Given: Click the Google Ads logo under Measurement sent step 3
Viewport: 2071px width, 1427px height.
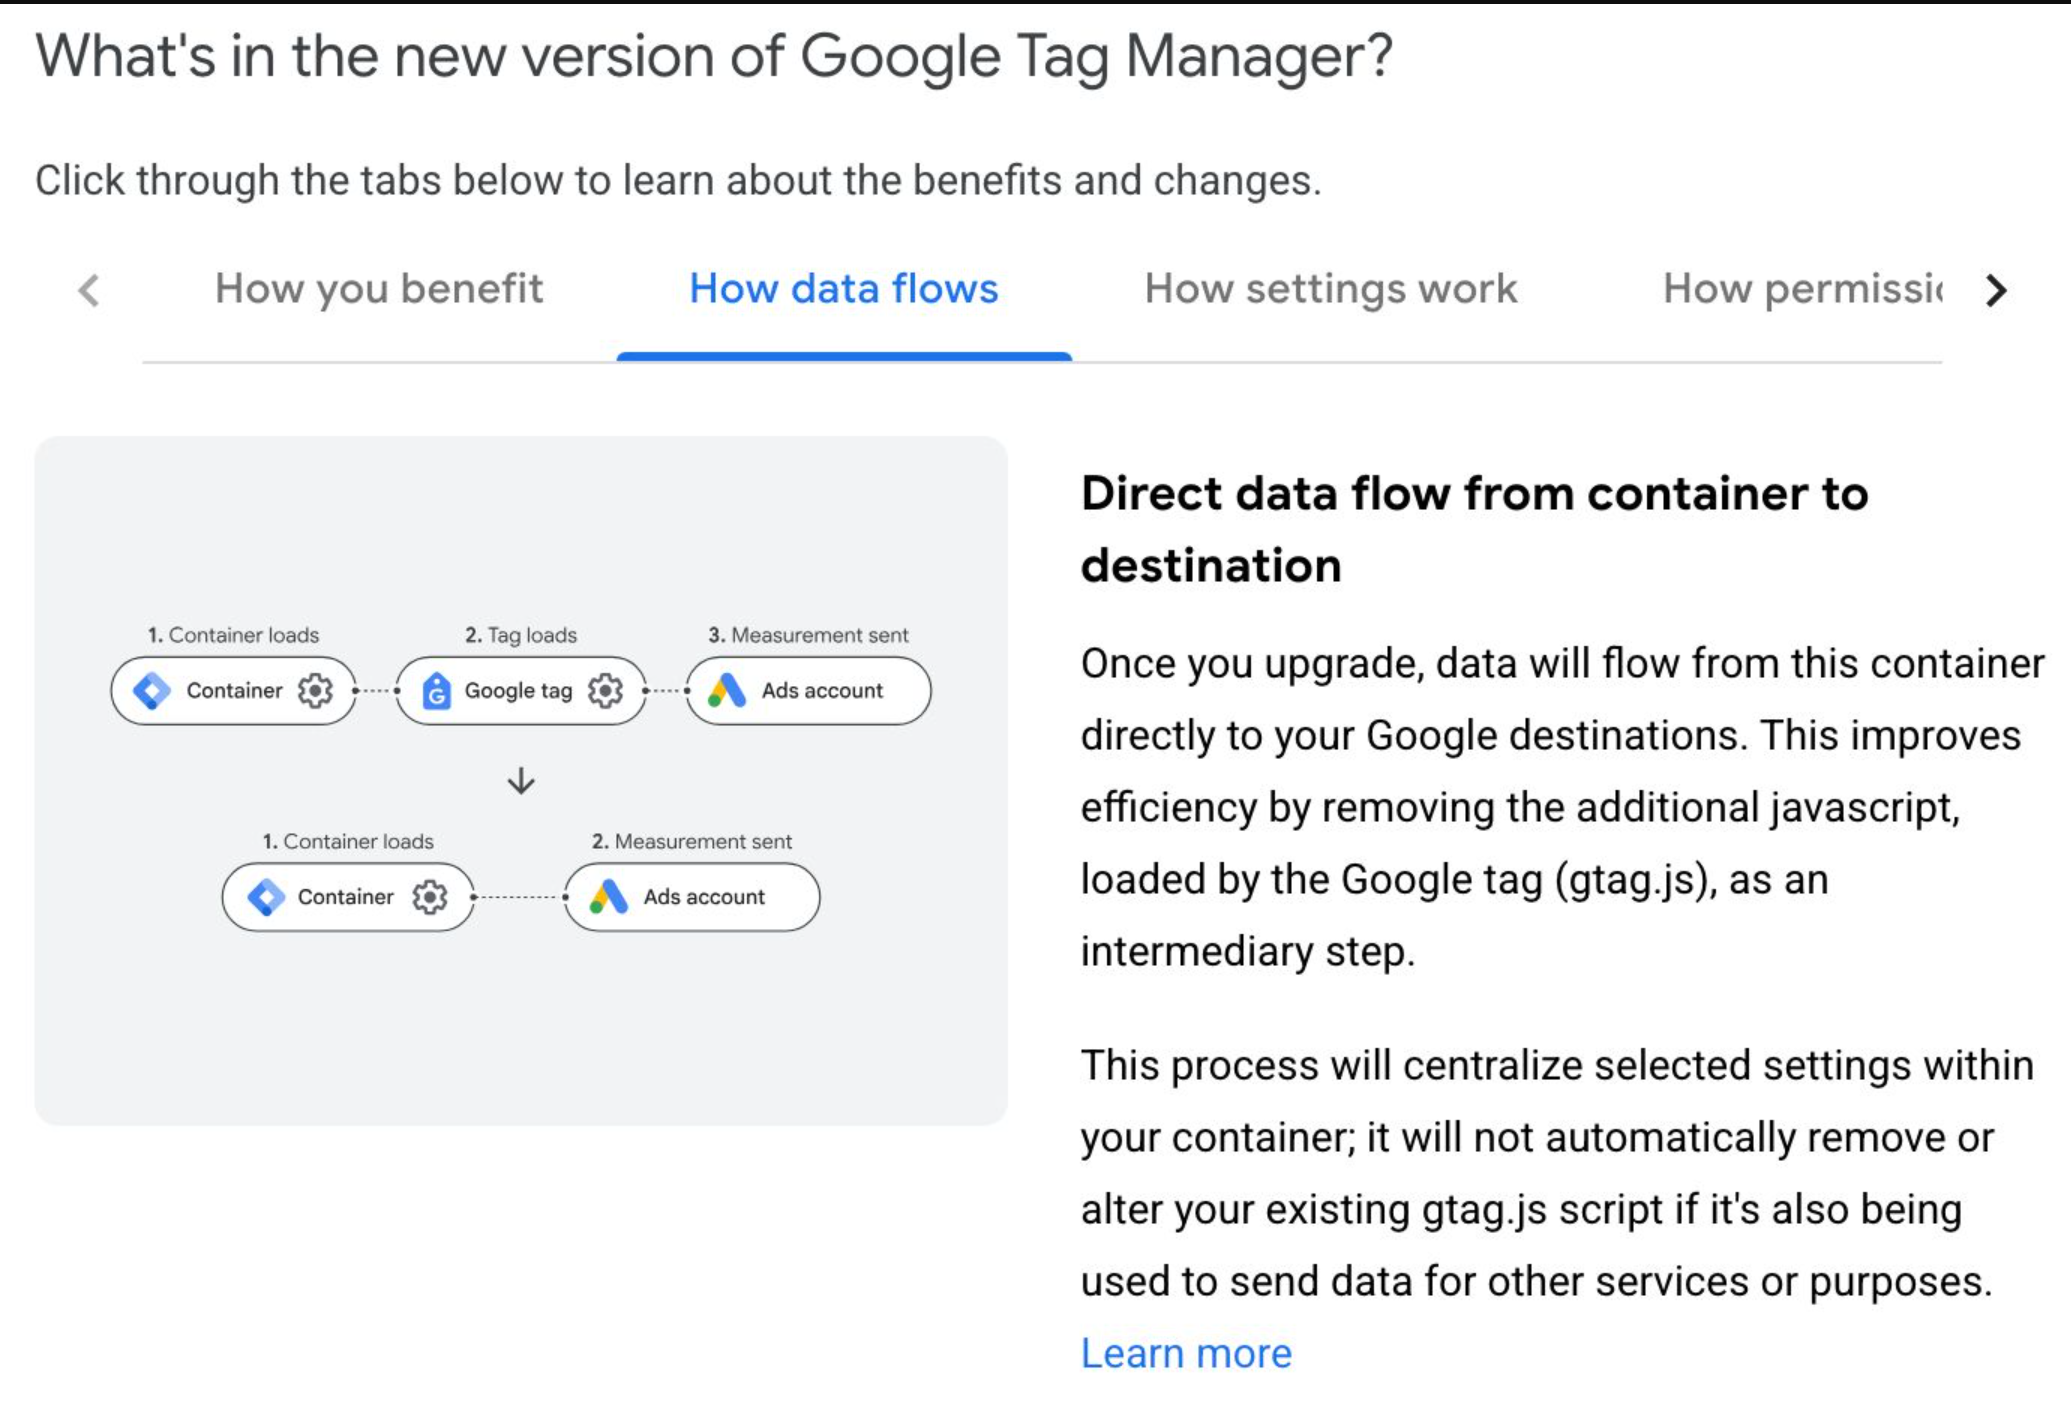Looking at the screenshot, I should pos(727,691).
